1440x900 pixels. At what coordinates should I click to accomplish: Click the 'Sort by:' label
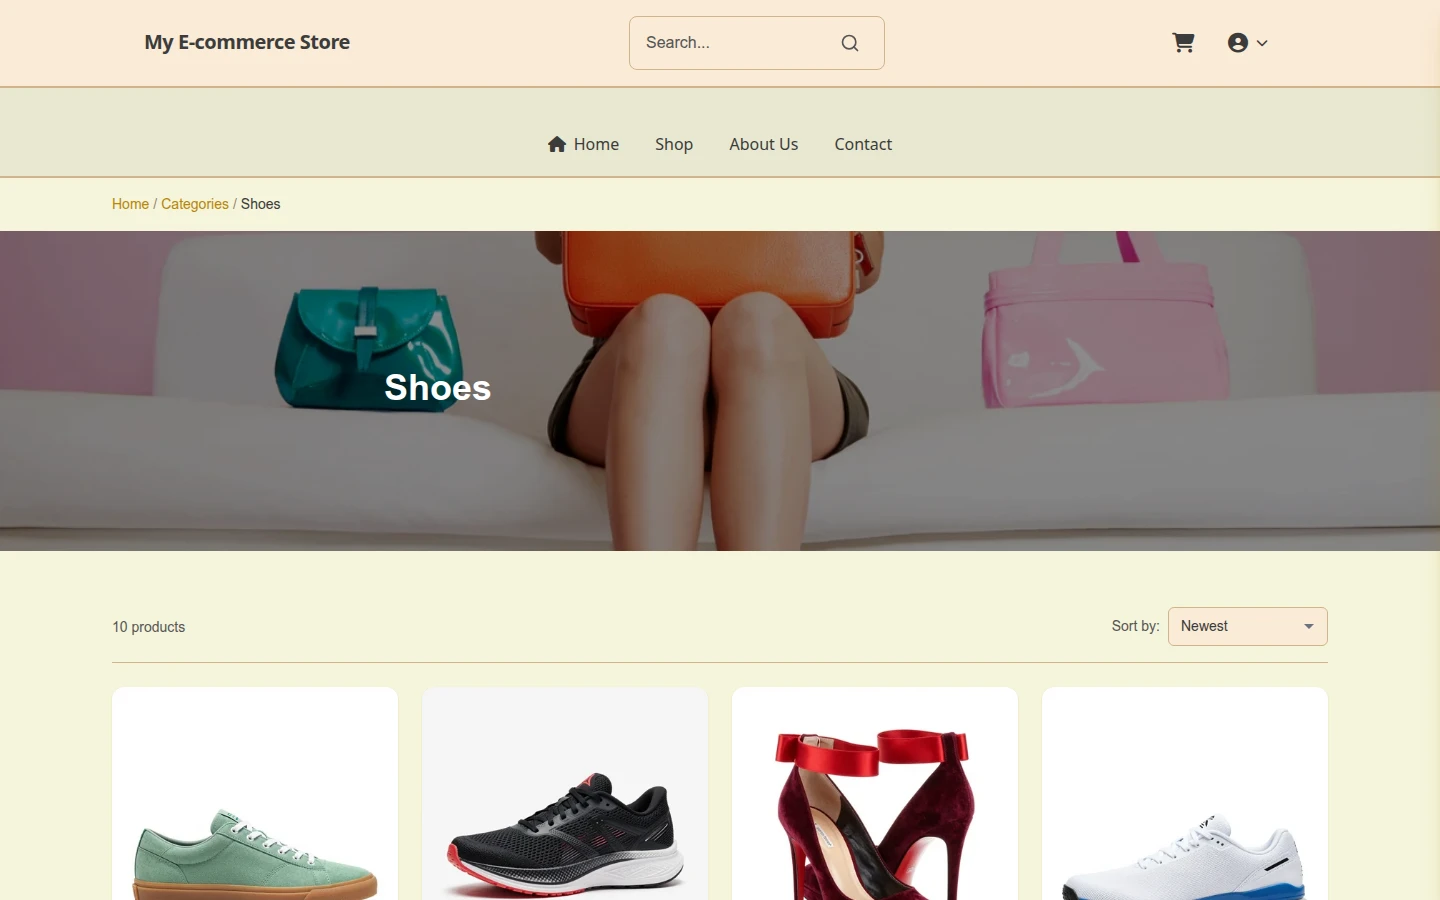(1135, 626)
